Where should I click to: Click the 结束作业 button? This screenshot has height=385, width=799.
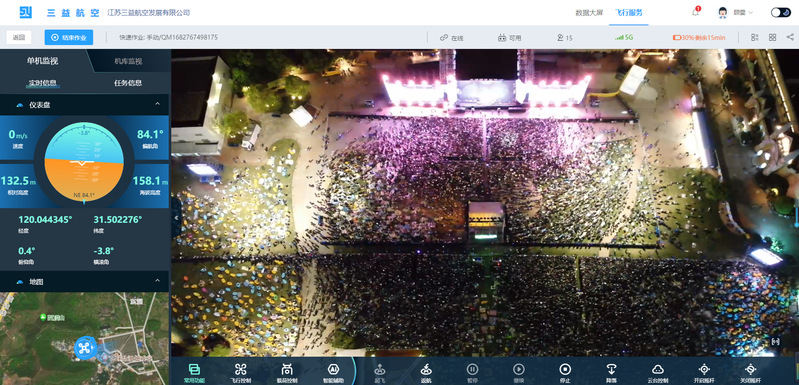click(x=69, y=37)
